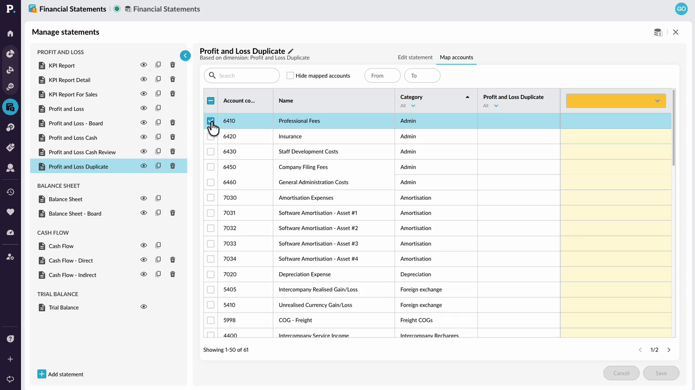The image size is (695, 390).
Task: Enable Hide mapped accounts checkbox
Action: pyautogui.click(x=290, y=75)
